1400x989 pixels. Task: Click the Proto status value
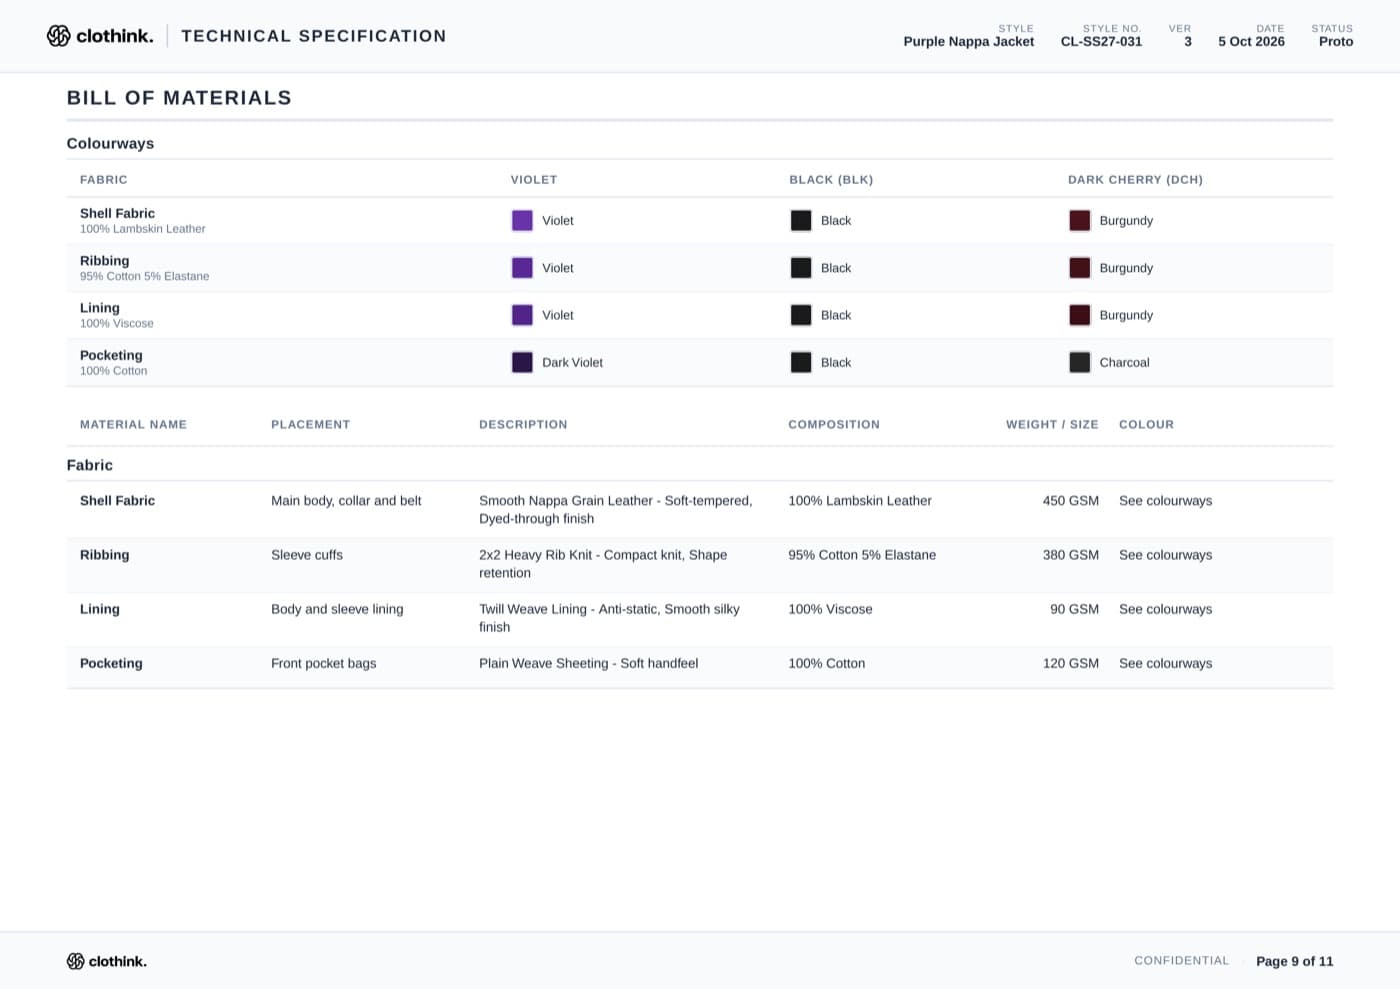(x=1336, y=42)
